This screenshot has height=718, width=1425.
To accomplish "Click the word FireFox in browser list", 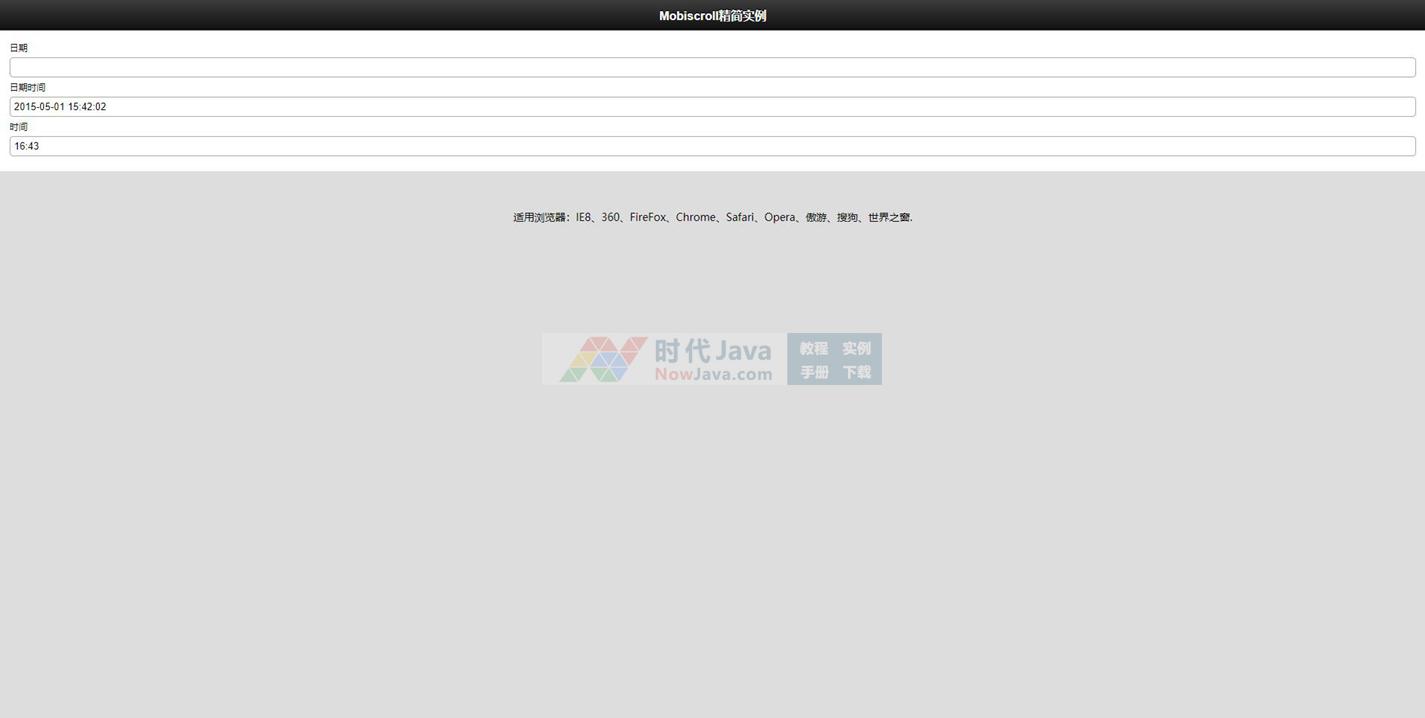I will pos(647,217).
